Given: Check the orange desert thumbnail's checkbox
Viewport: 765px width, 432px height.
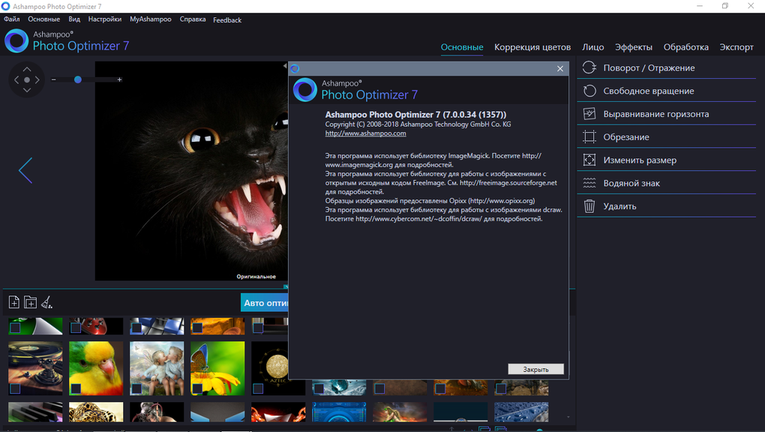Looking at the screenshot, I should pyautogui.click(x=197, y=328).
